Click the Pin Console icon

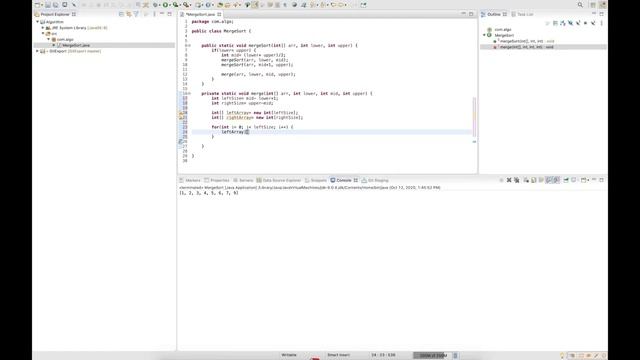(x=566, y=180)
